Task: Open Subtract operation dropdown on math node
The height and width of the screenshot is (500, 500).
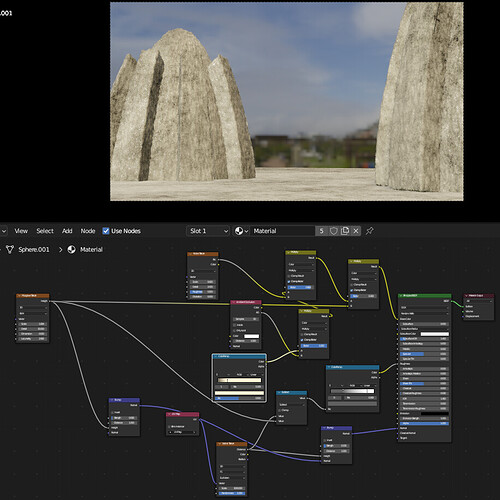Action: 291,405
